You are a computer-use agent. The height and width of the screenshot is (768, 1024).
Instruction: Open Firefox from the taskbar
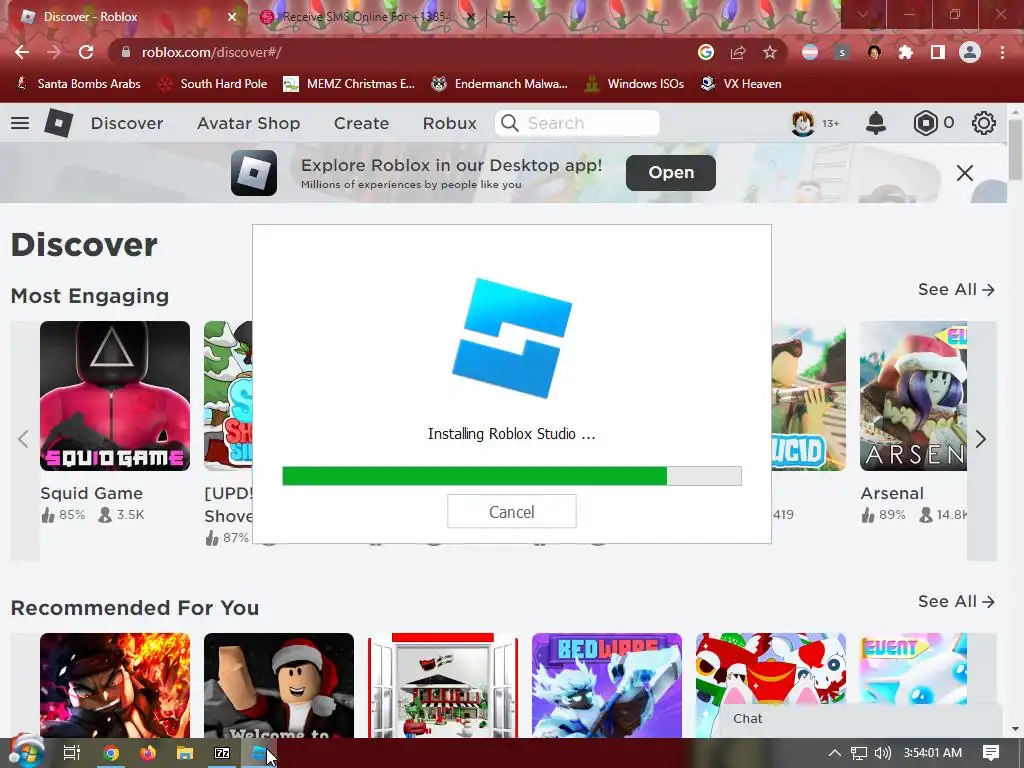point(148,753)
